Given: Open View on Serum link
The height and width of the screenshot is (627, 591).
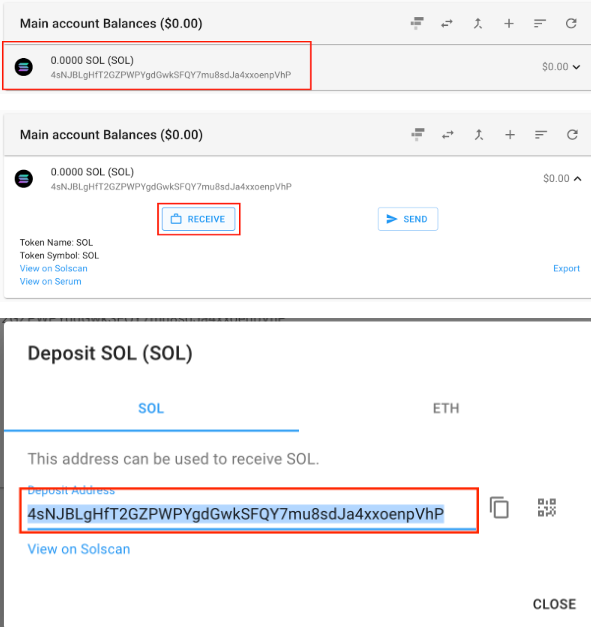Looking at the screenshot, I should point(50,282).
